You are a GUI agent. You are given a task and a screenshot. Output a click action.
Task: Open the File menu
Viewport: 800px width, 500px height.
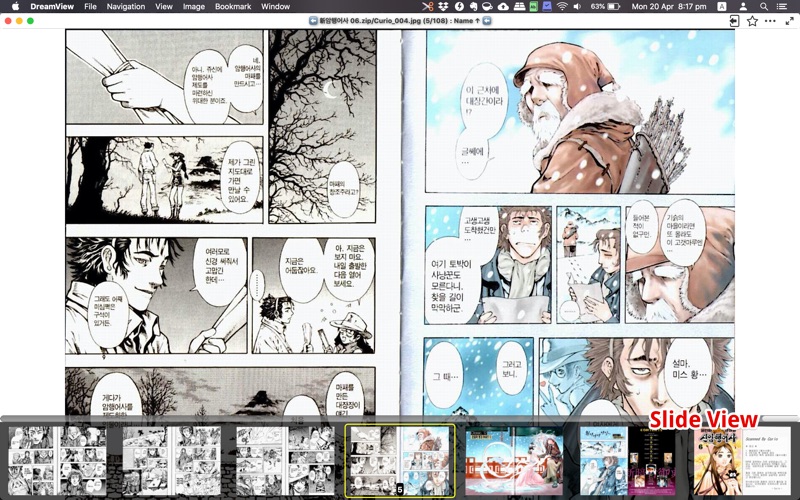tap(90, 7)
